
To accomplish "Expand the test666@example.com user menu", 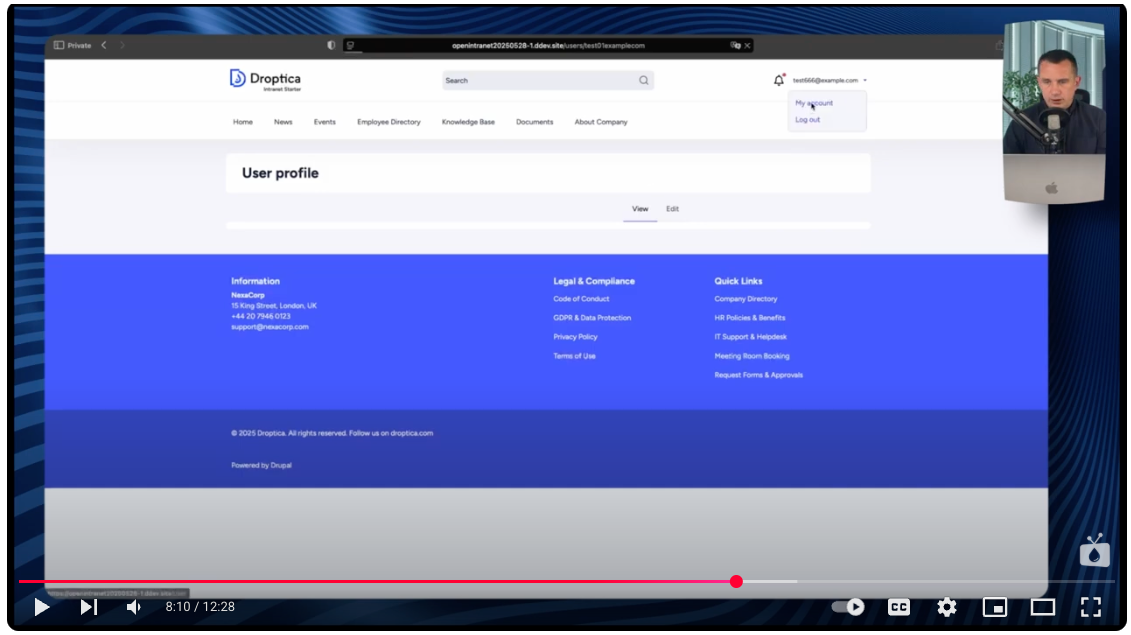I will click(x=829, y=80).
